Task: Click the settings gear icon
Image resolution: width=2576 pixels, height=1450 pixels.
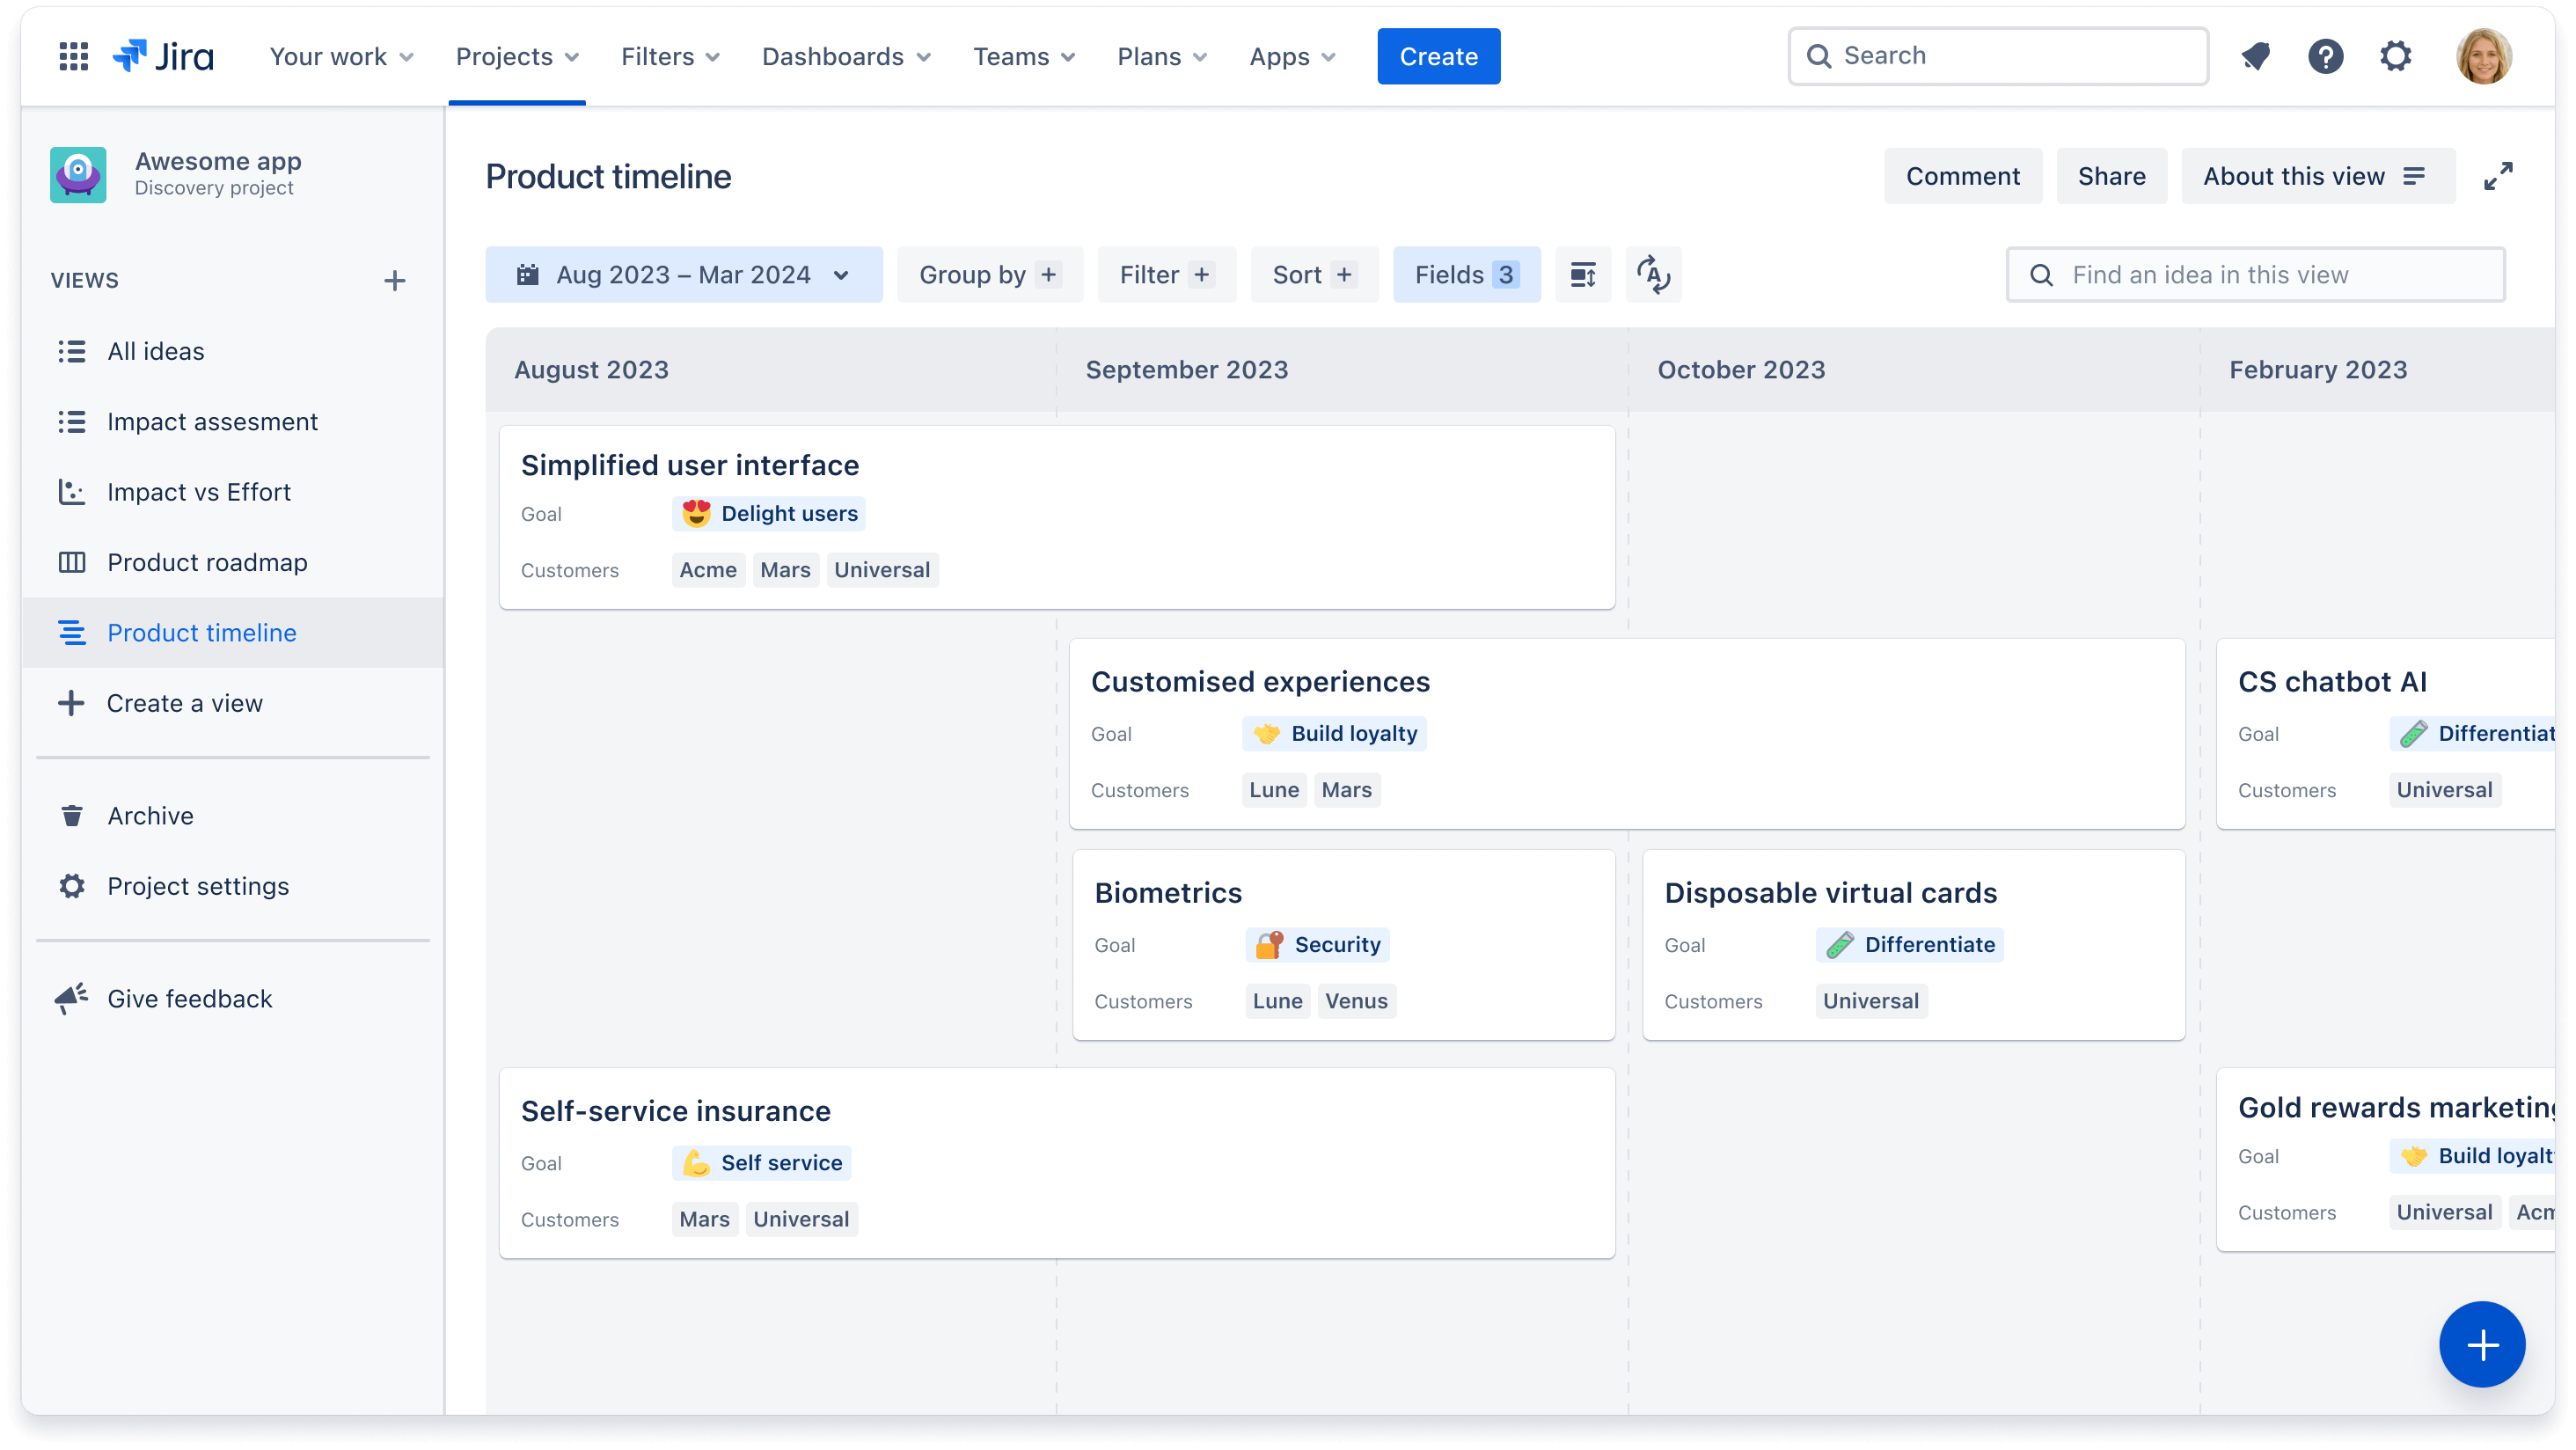Action: [2394, 55]
